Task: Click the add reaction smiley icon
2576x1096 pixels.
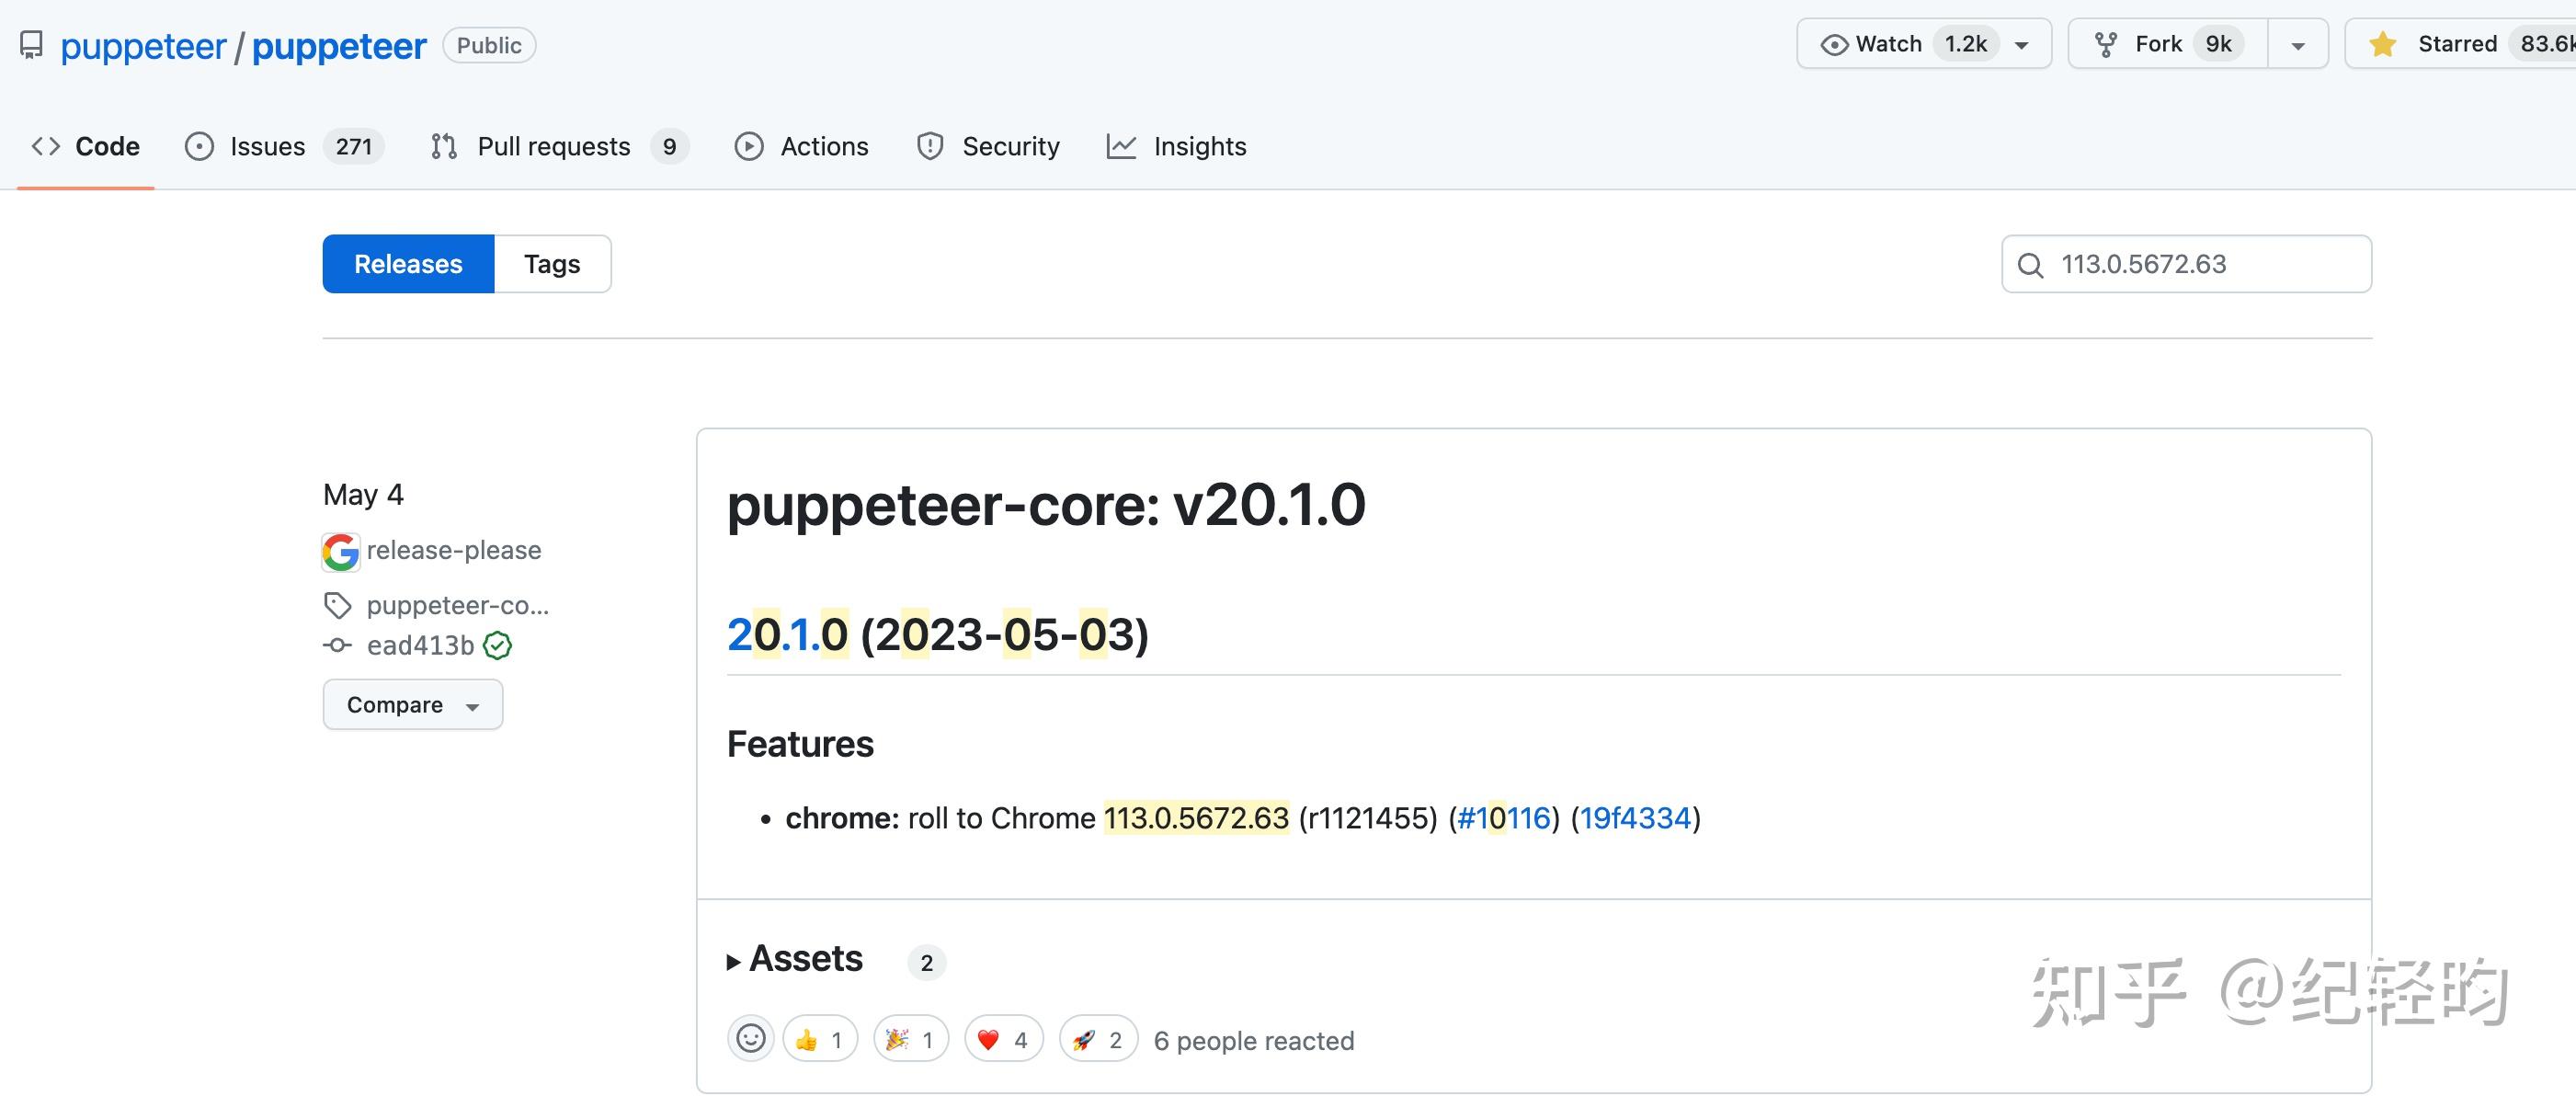Action: point(750,1039)
